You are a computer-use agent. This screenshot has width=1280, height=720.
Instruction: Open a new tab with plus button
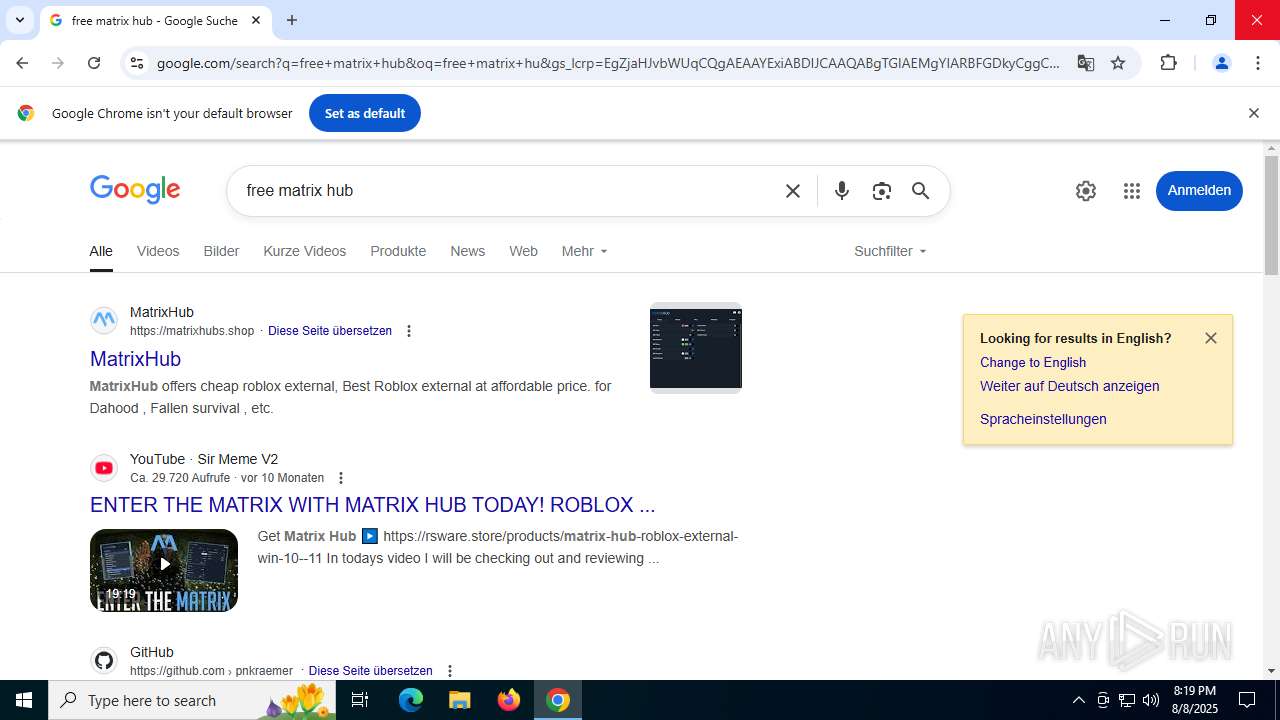click(x=292, y=20)
